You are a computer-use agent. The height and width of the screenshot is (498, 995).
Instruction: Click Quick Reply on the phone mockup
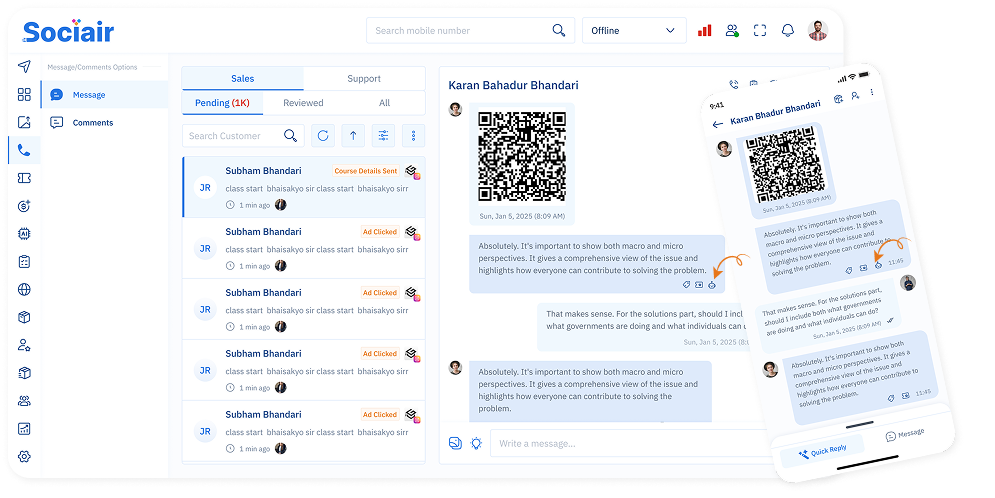pos(823,451)
